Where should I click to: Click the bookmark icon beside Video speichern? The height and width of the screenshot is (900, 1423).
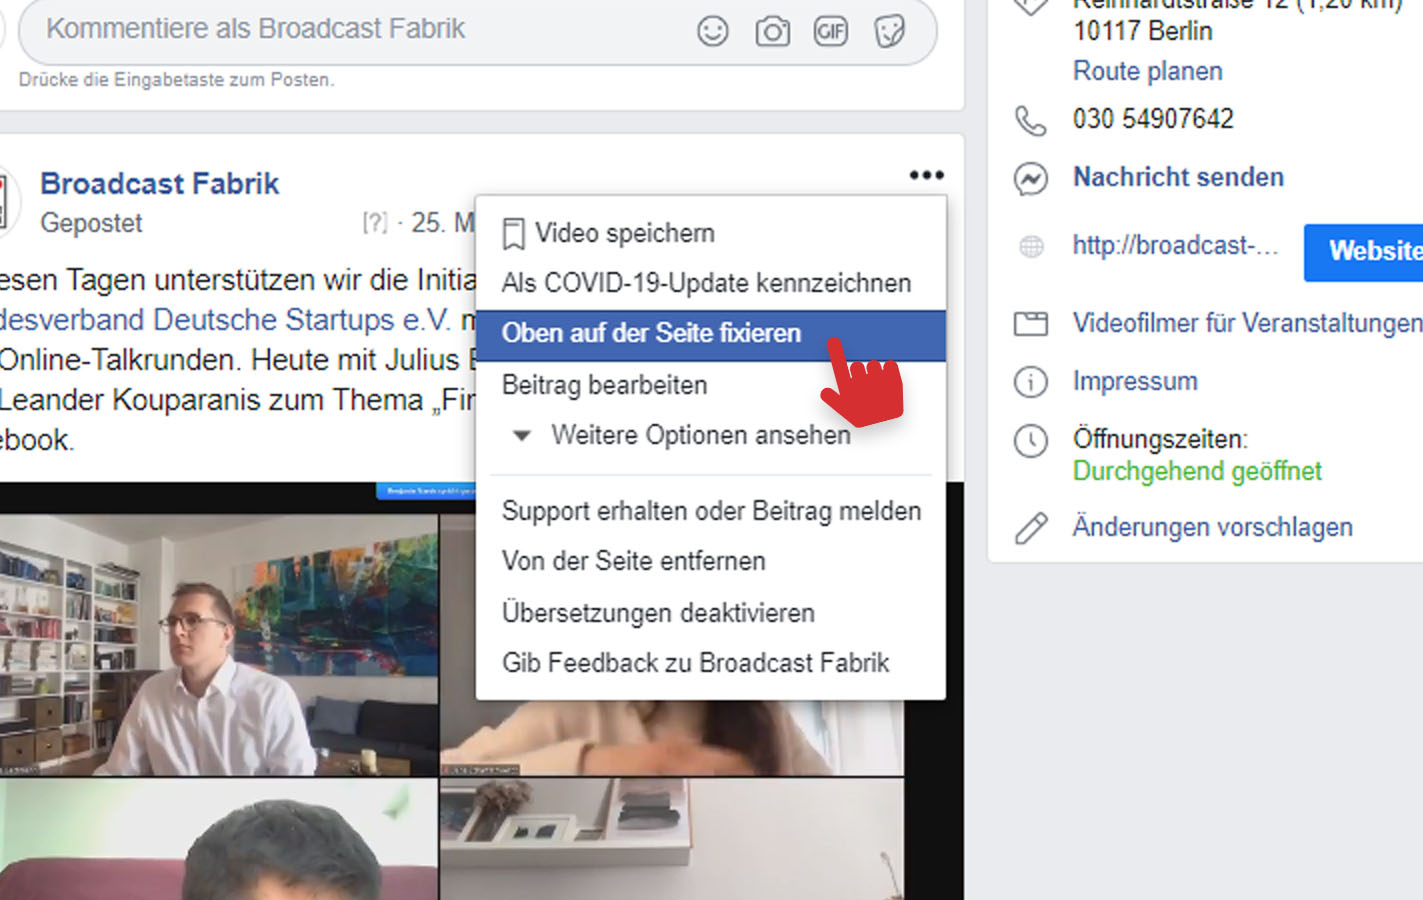point(513,234)
